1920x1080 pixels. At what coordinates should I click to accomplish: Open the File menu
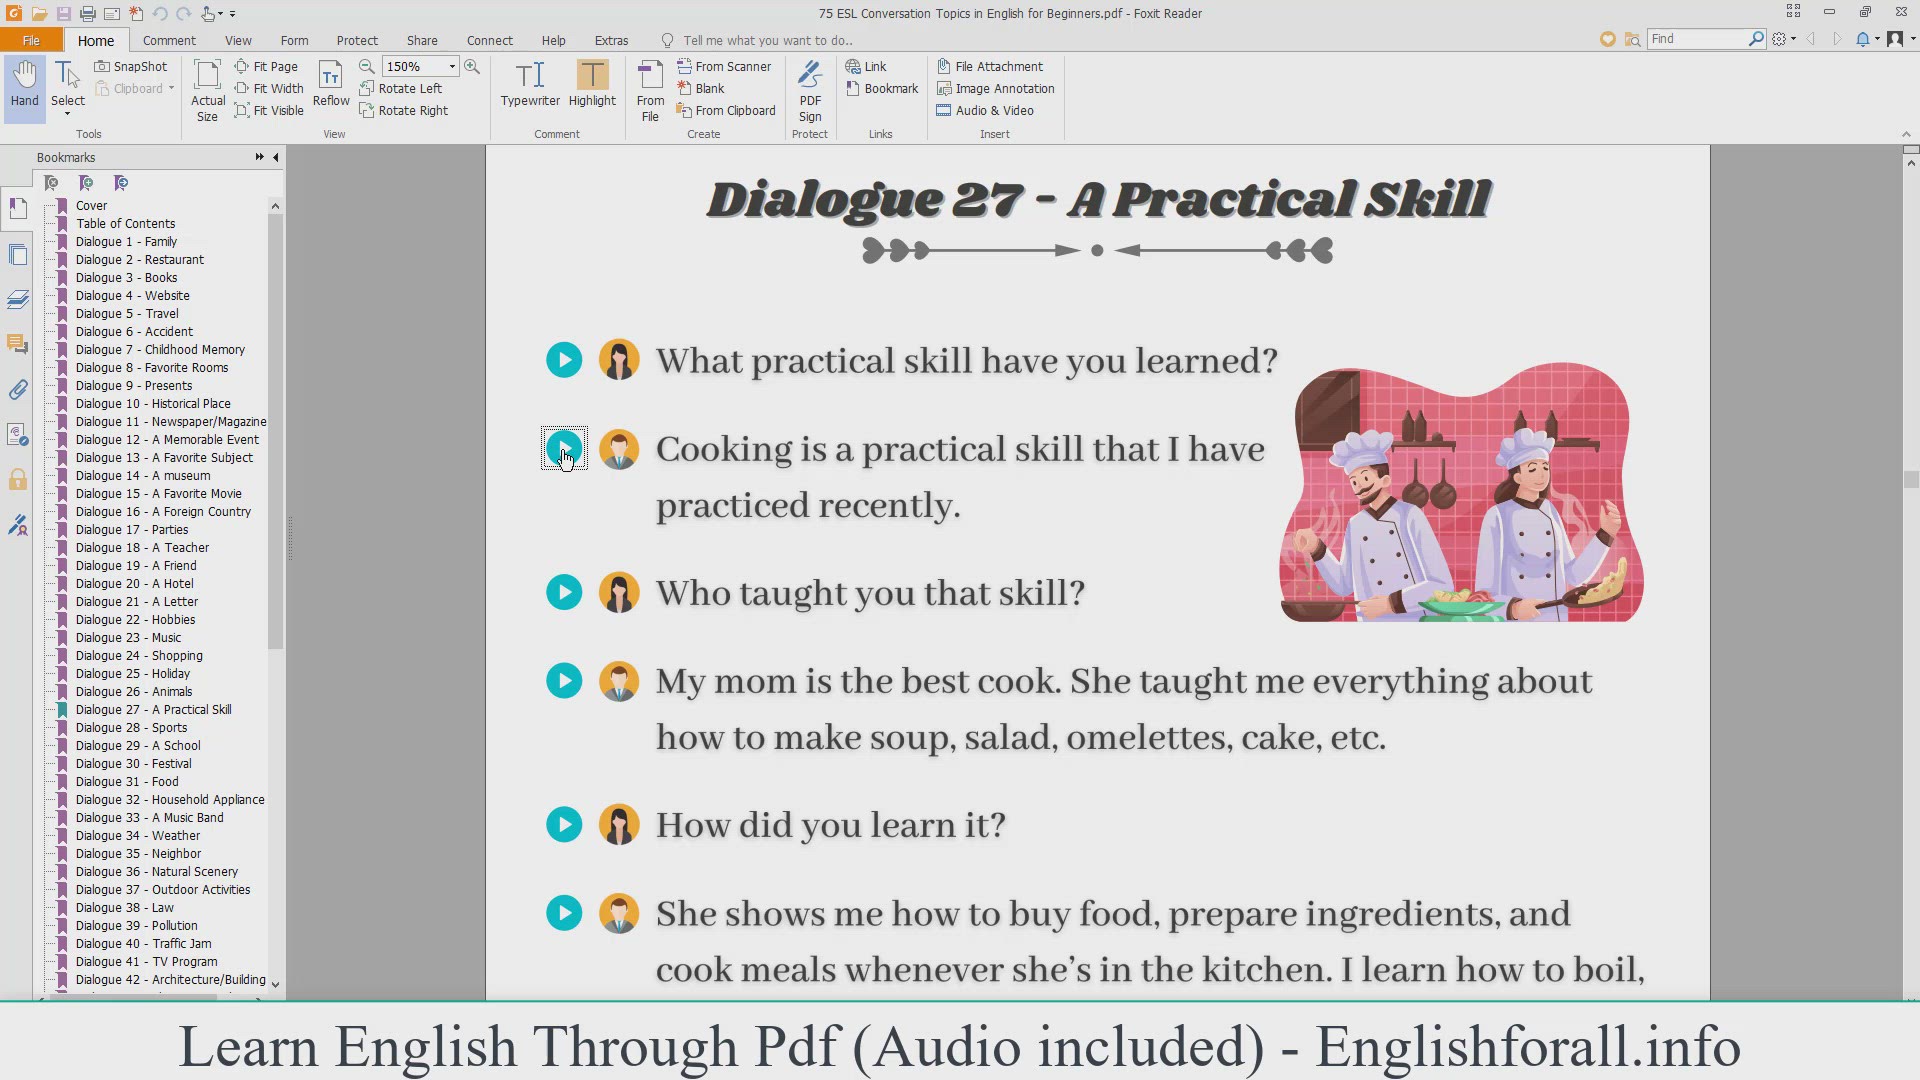(x=31, y=40)
